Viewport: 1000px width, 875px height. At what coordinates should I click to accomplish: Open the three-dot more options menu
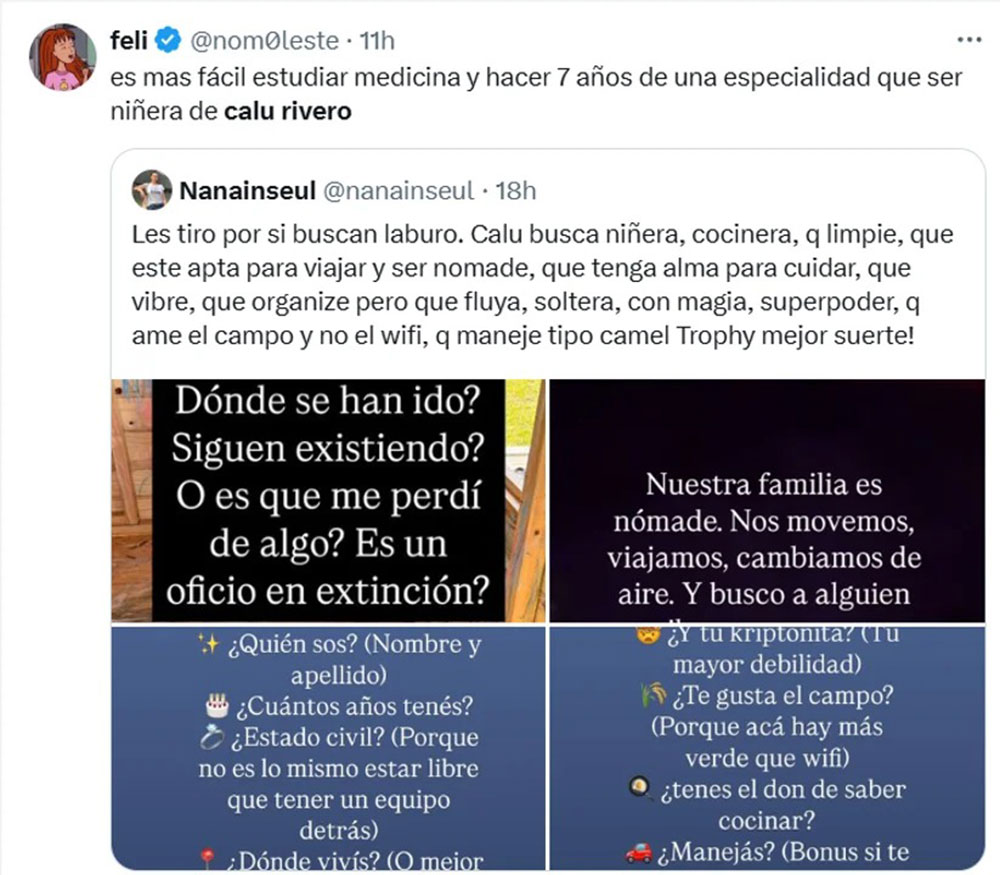point(969,40)
